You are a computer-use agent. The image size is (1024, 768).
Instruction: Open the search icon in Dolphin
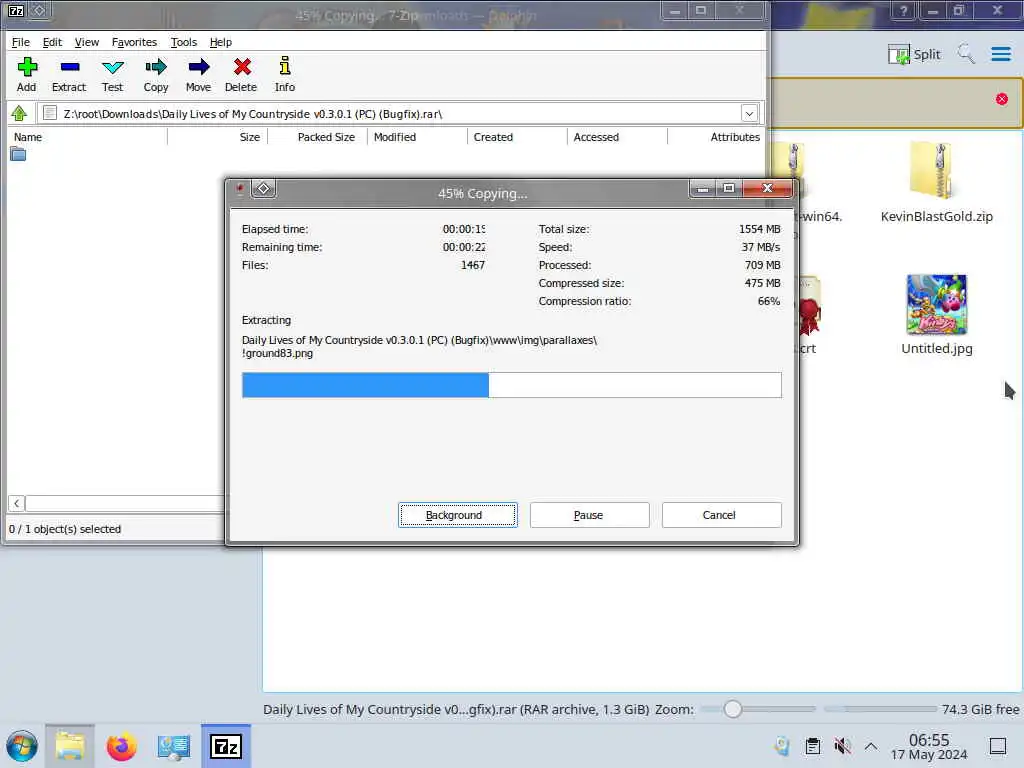tap(966, 54)
